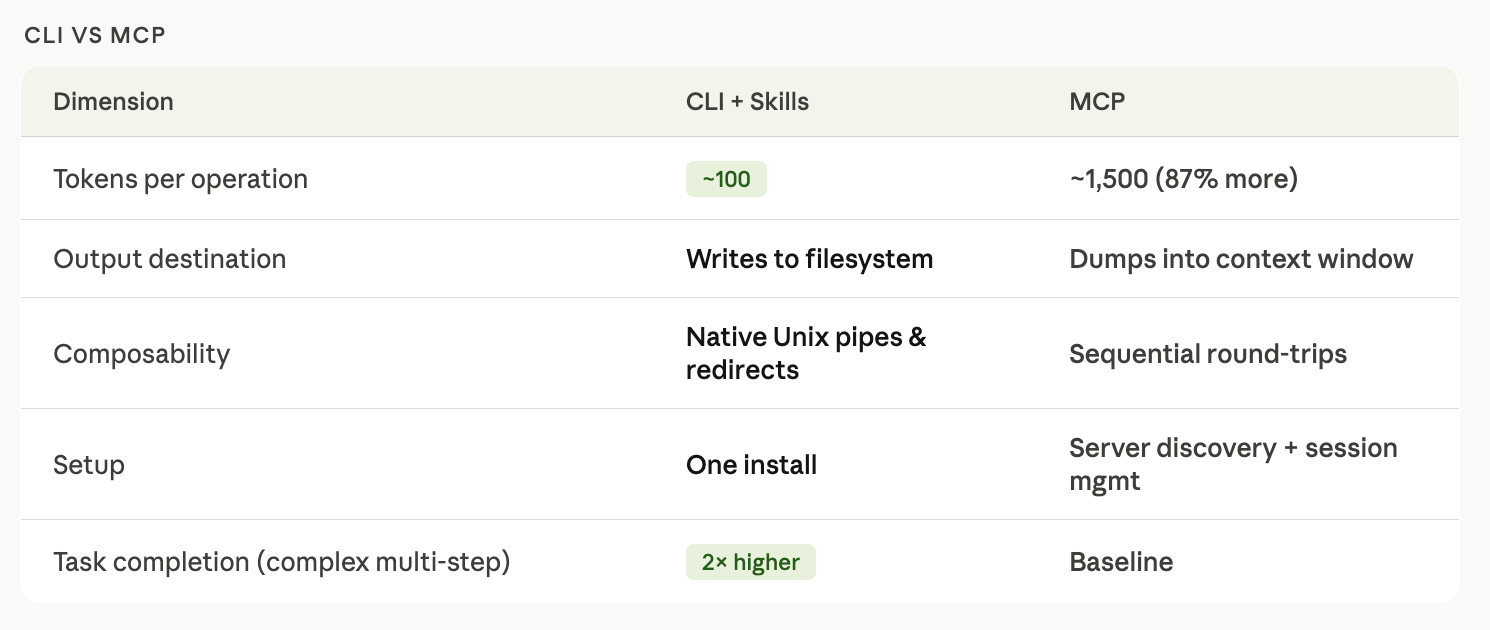Viewport: 1490px width, 630px height.
Task: Select the 'Baseline' cell
Action: point(1121,562)
